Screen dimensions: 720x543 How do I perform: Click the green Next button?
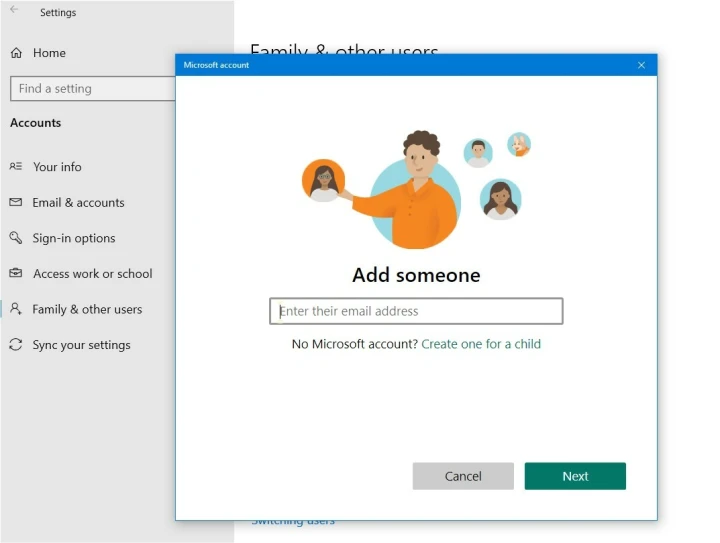pos(575,476)
